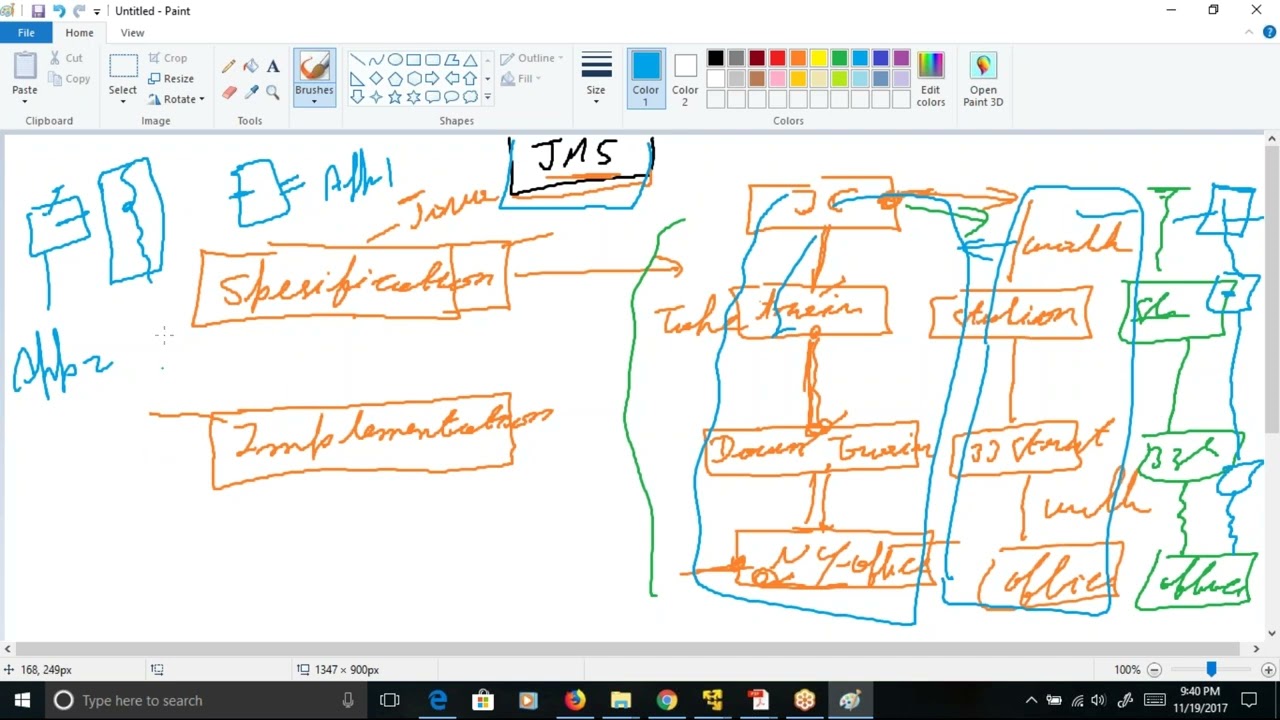Click the Redo arrow in title bar
The height and width of the screenshot is (720, 1280).
pos(79,11)
